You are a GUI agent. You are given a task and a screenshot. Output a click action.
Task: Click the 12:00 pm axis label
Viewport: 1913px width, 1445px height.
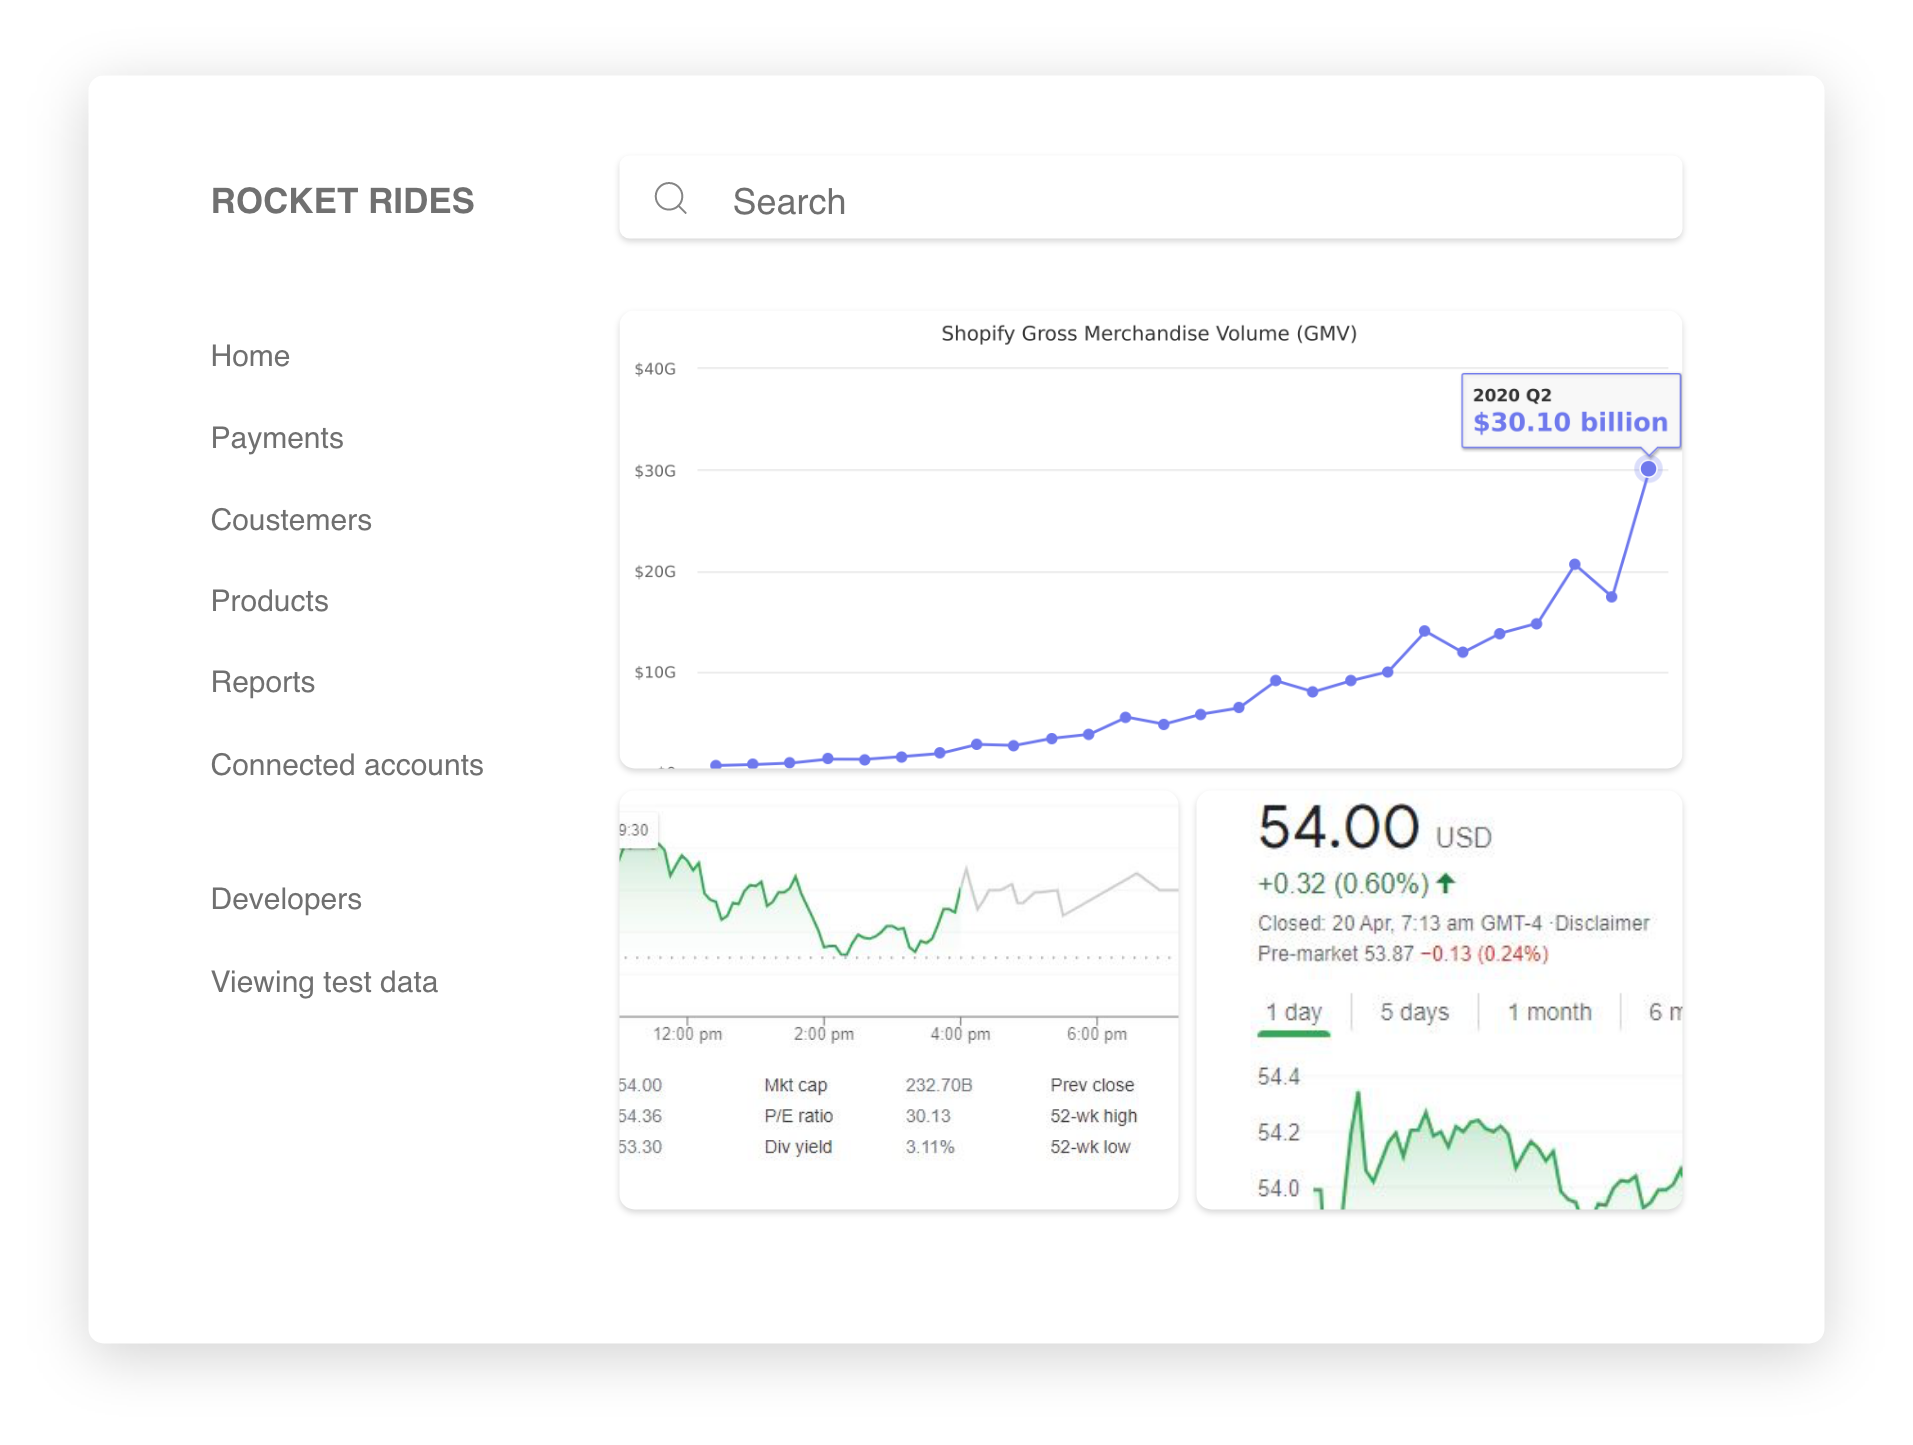pyautogui.click(x=687, y=1034)
